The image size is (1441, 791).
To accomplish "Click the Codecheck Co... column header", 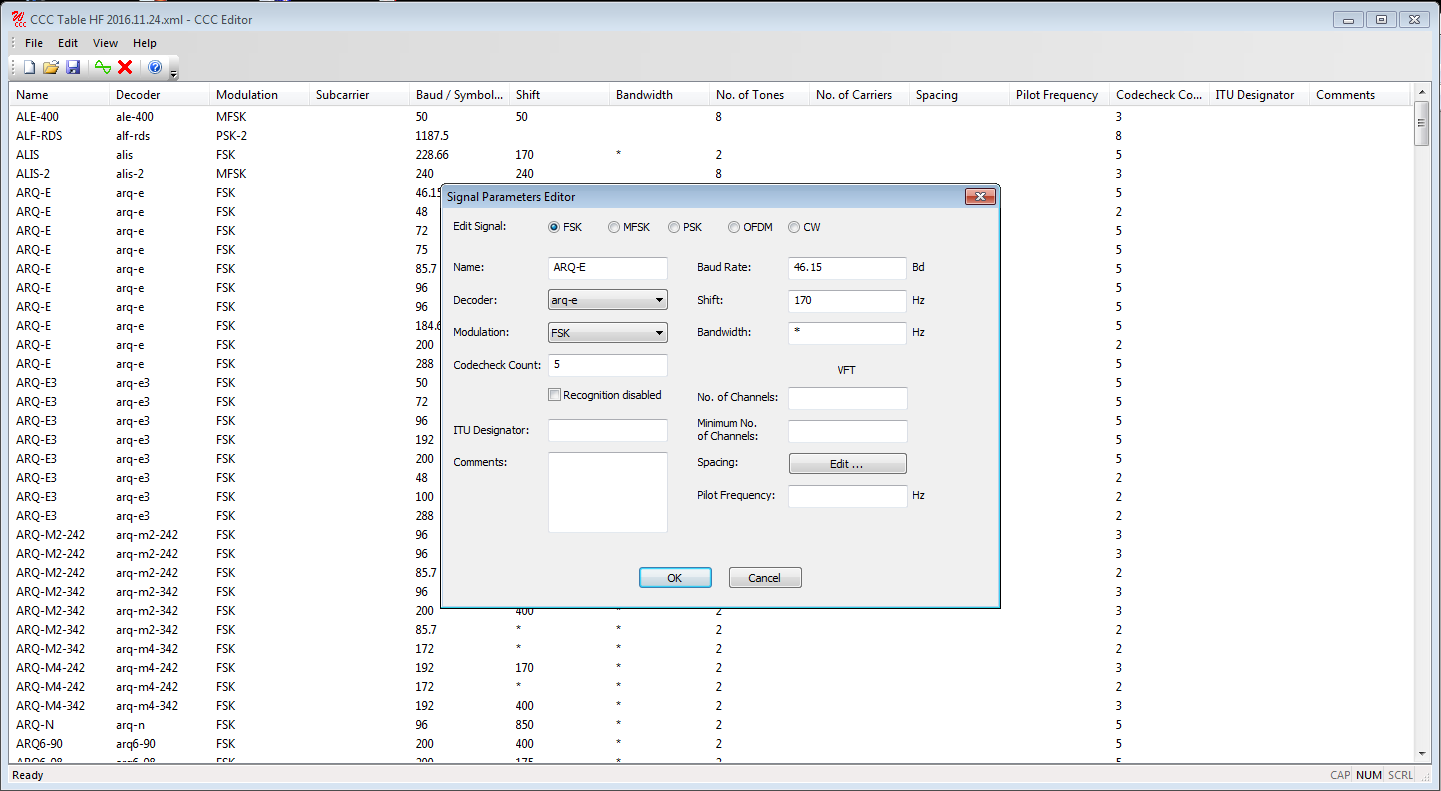I will tap(1160, 95).
